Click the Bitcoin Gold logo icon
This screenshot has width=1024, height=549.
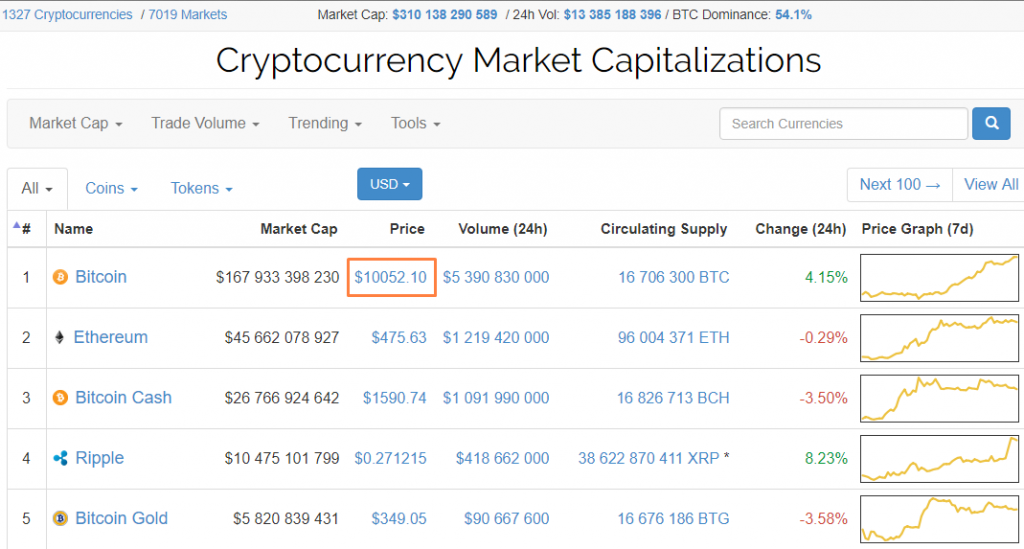coord(60,518)
